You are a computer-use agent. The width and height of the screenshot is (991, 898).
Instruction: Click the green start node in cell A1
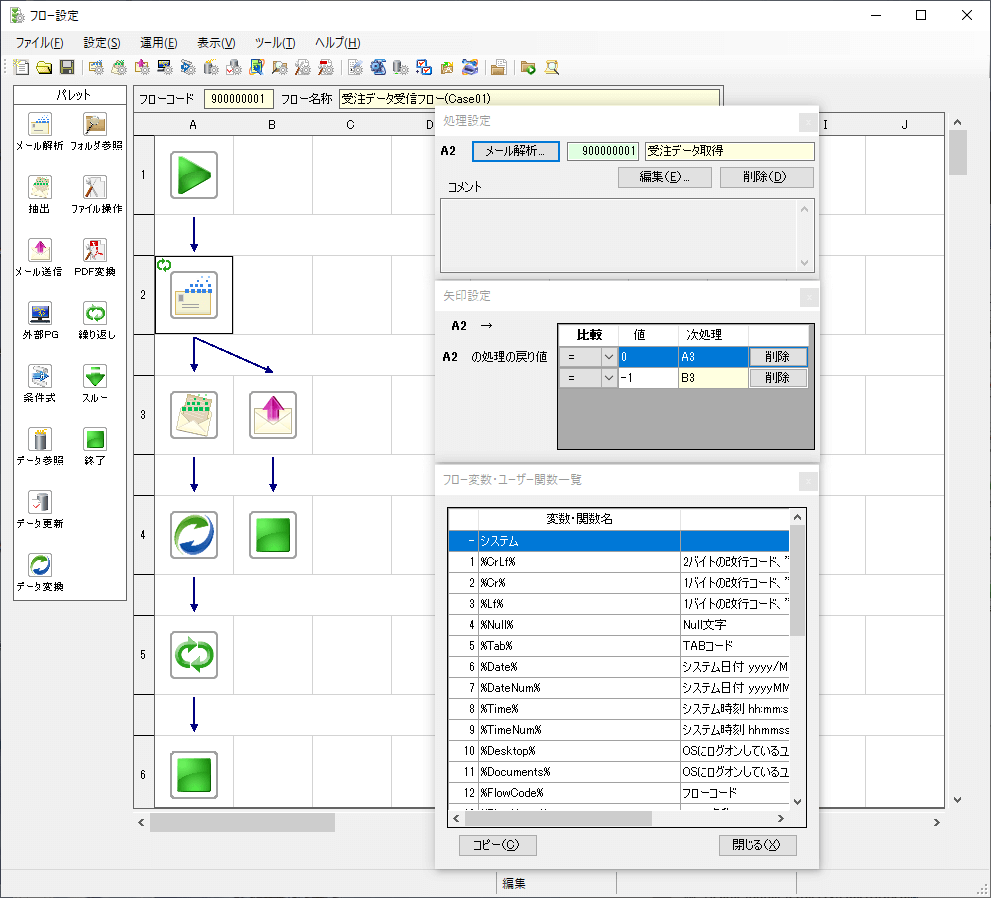pyautogui.click(x=193, y=175)
